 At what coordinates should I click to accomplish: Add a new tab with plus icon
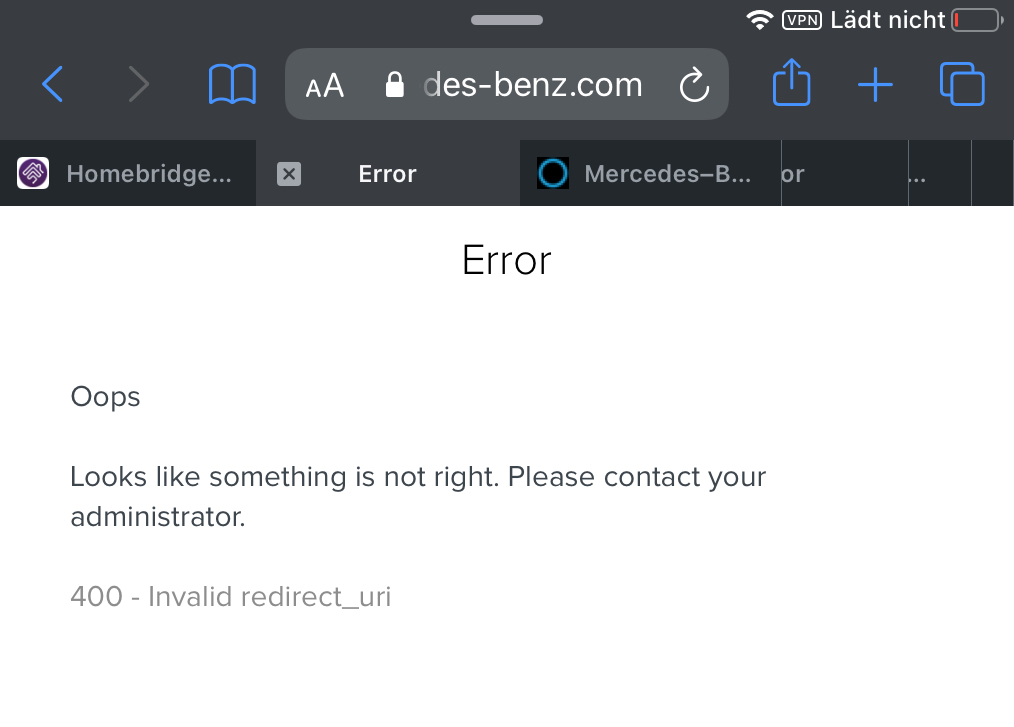coord(875,85)
